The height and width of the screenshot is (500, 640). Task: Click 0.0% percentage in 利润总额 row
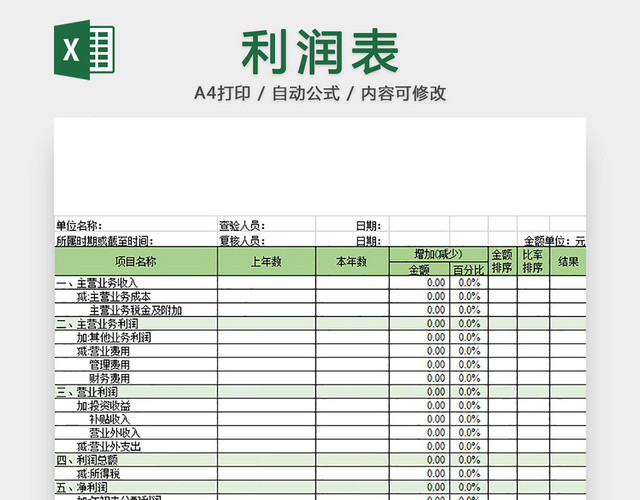pos(469,460)
